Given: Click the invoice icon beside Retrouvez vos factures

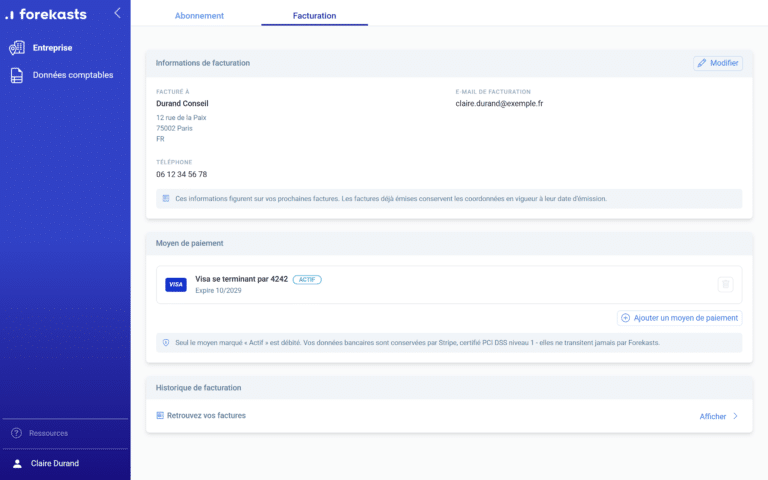Looking at the screenshot, I should pyautogui.click(x=160, y=415).
